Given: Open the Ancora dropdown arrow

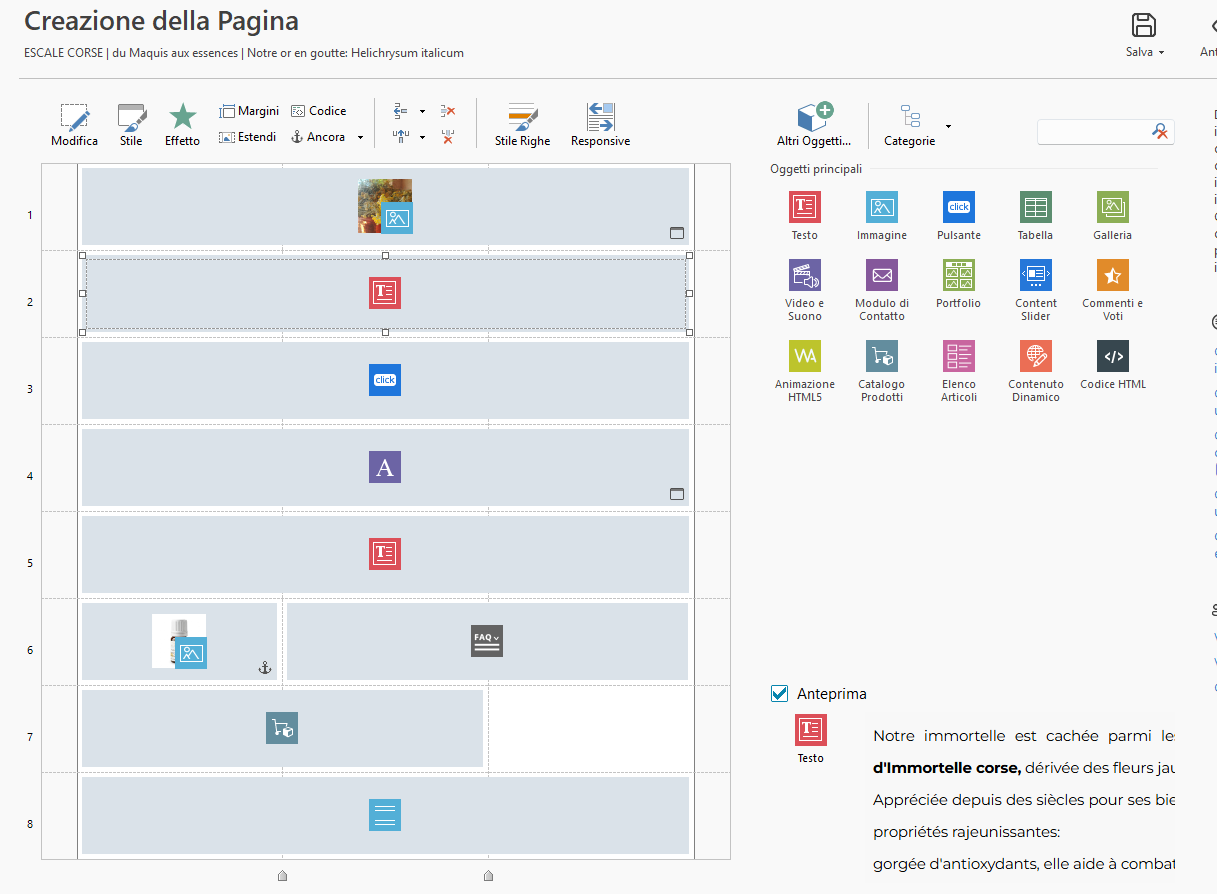Looking at the screenshot, I should (360, 138).
